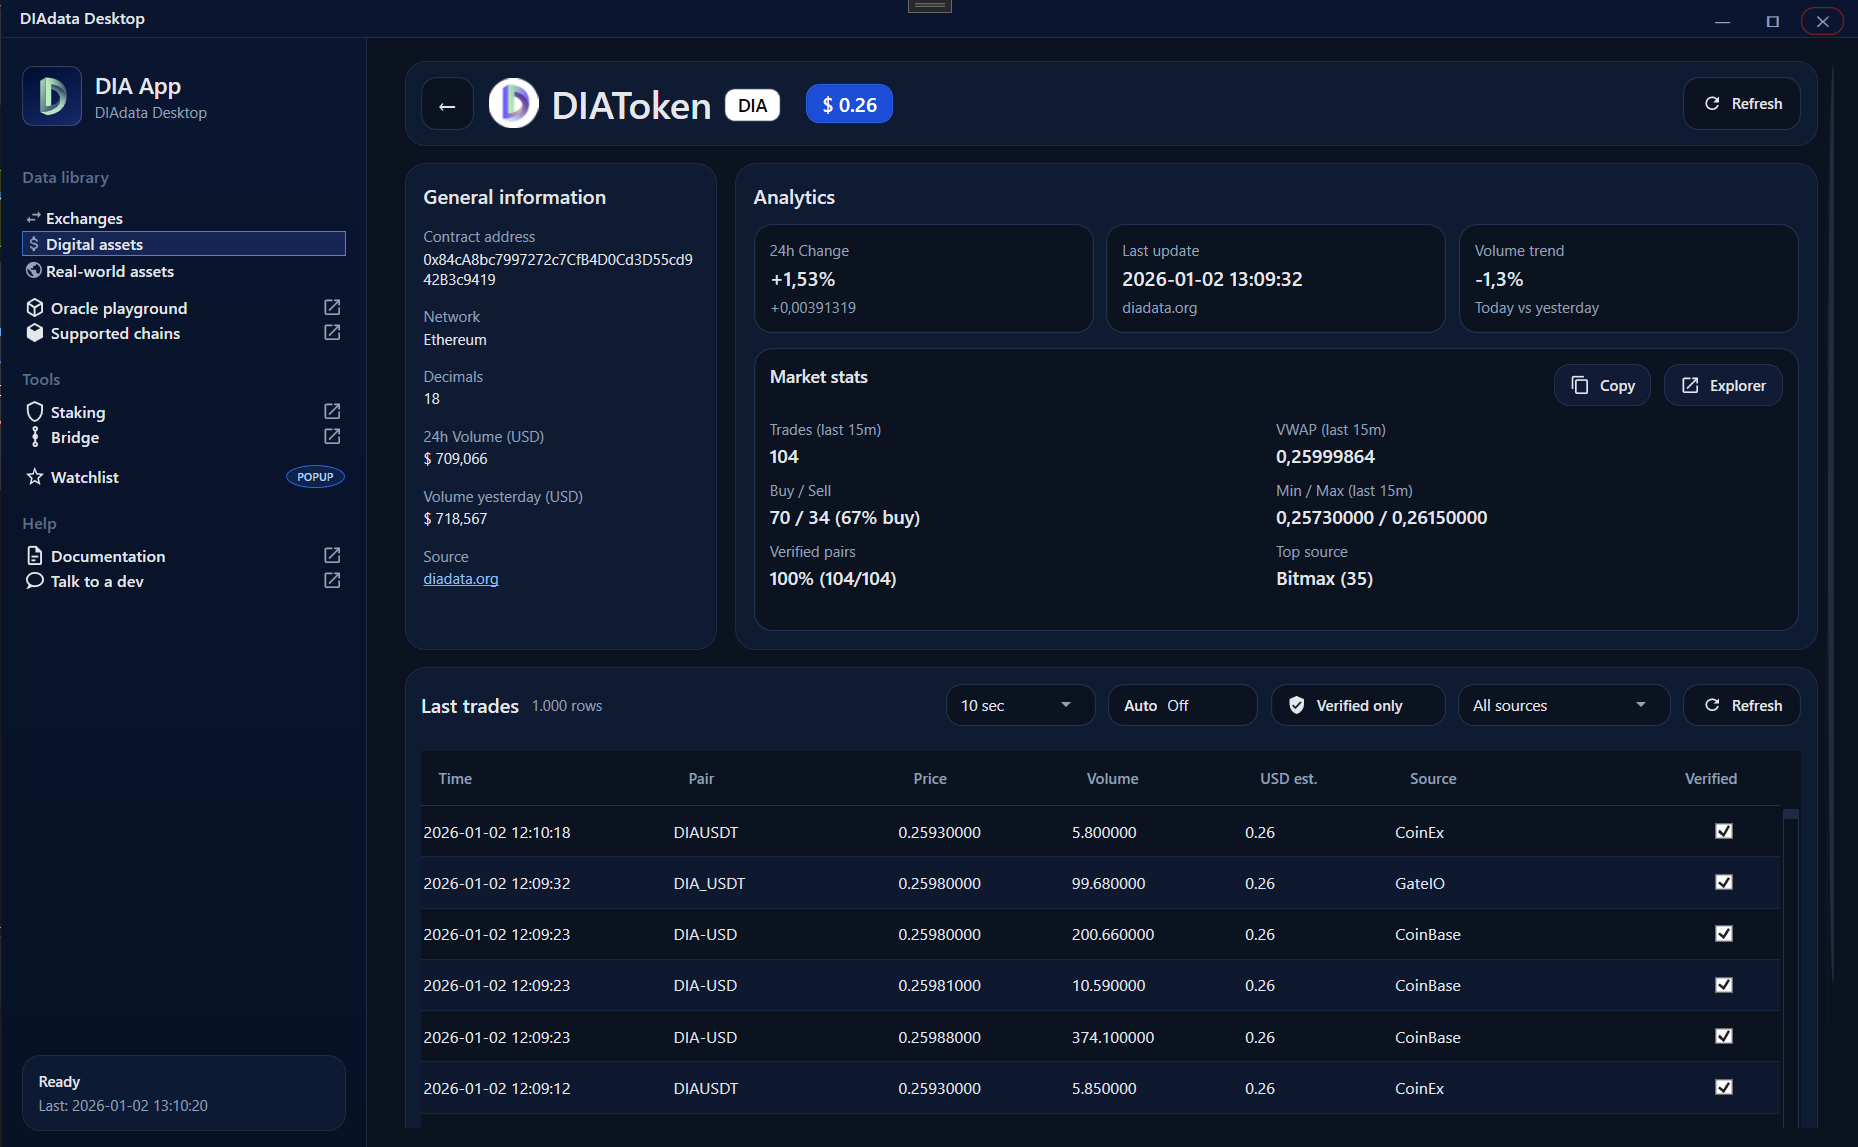The image size is (1858, 1147).
Task: Follow the diadata.org source link
Action: (x=460, y=579)
